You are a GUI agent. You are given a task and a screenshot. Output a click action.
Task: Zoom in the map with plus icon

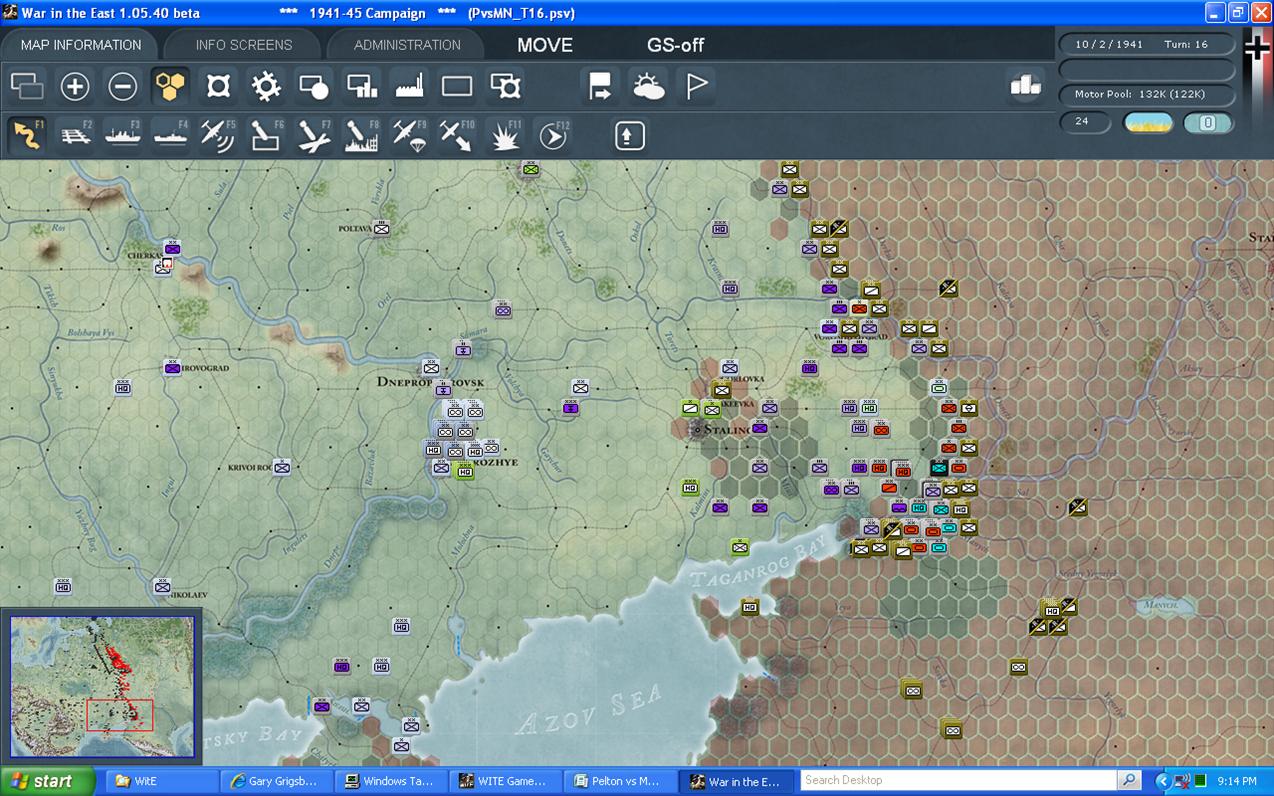75,86
